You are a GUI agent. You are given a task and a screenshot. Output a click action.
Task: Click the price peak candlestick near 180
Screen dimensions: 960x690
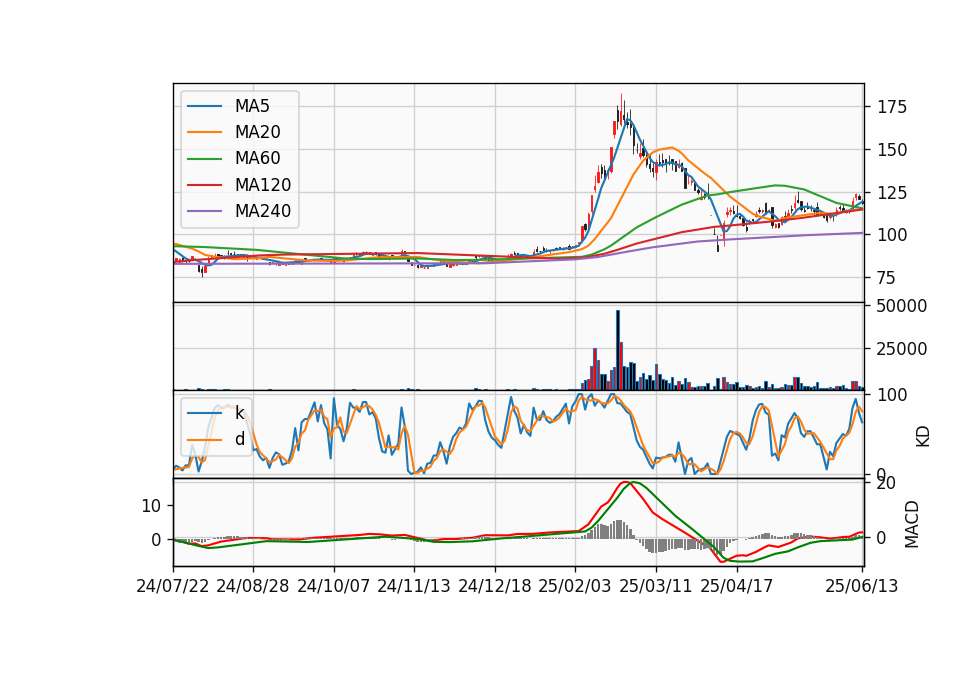(621, 110)
